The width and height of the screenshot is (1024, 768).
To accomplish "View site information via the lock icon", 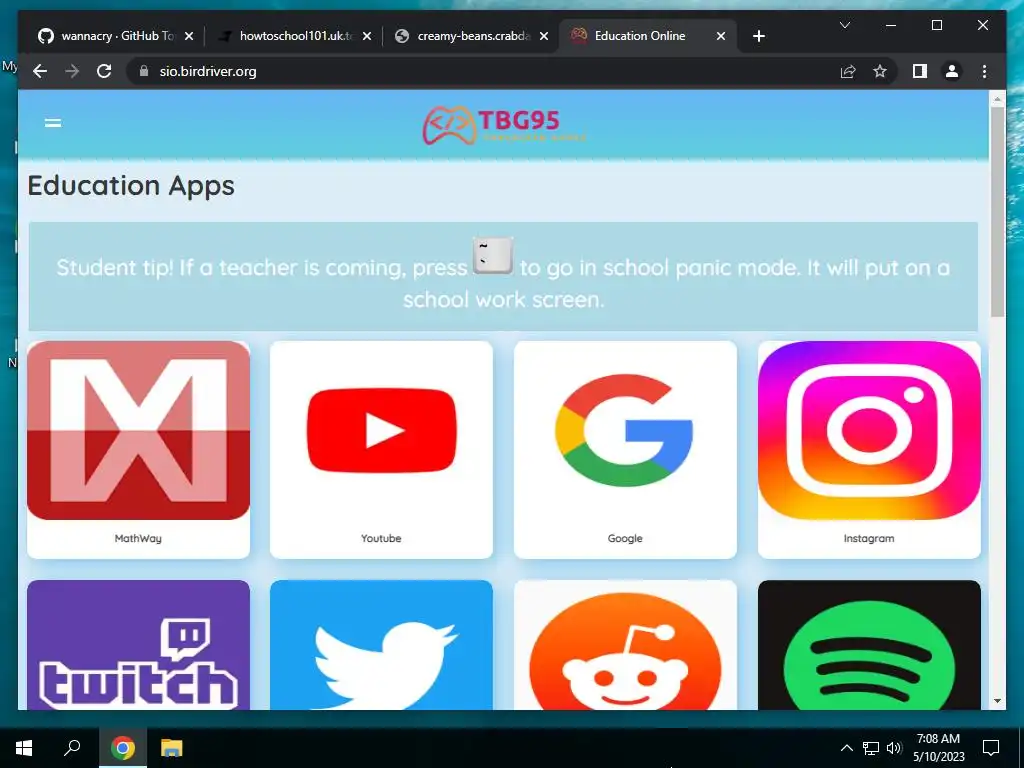I will point(144,71).
